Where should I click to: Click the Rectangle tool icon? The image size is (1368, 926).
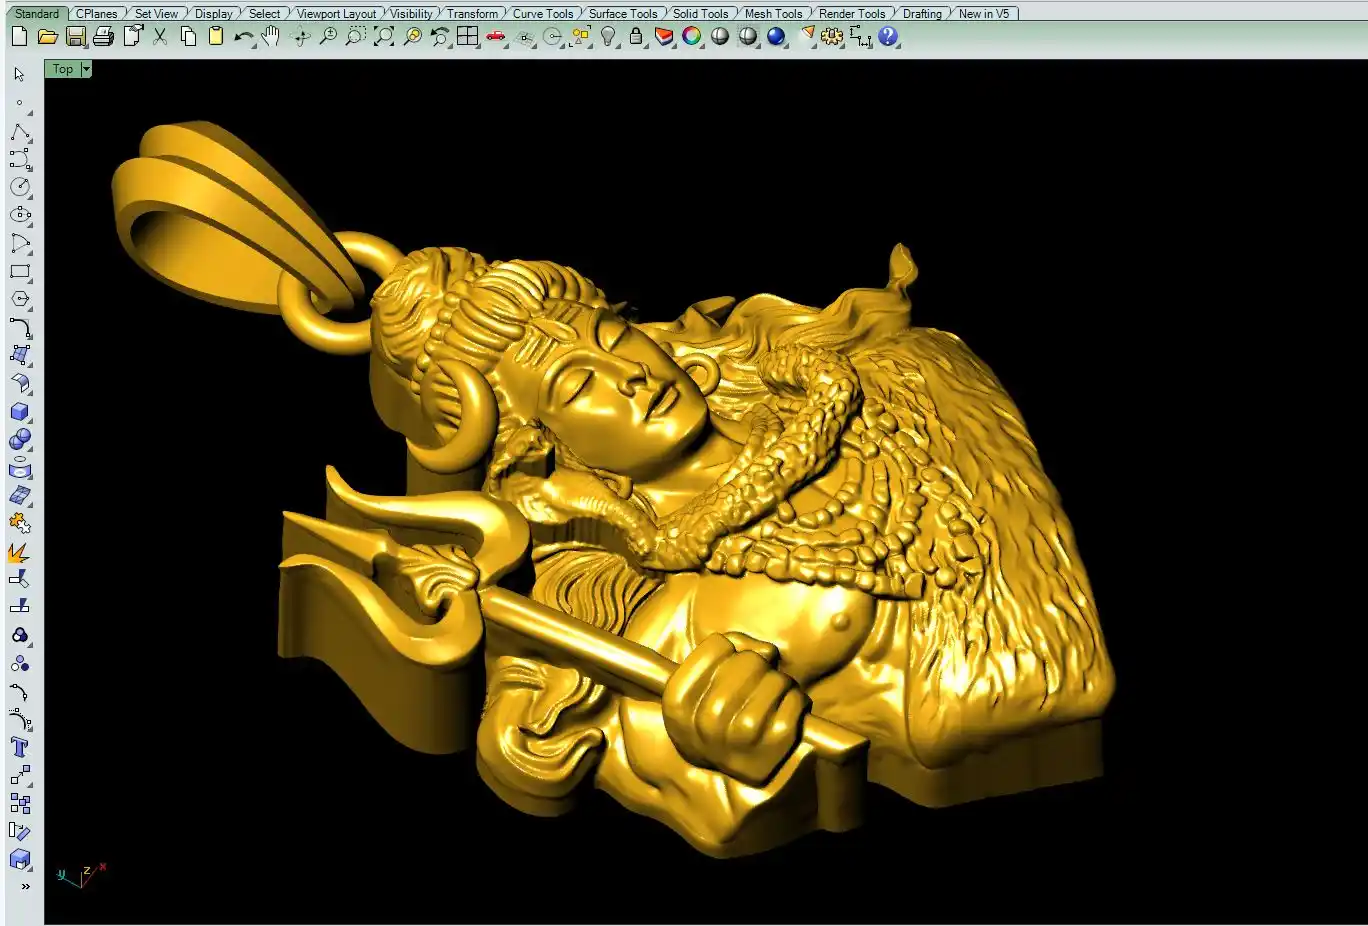20,271
